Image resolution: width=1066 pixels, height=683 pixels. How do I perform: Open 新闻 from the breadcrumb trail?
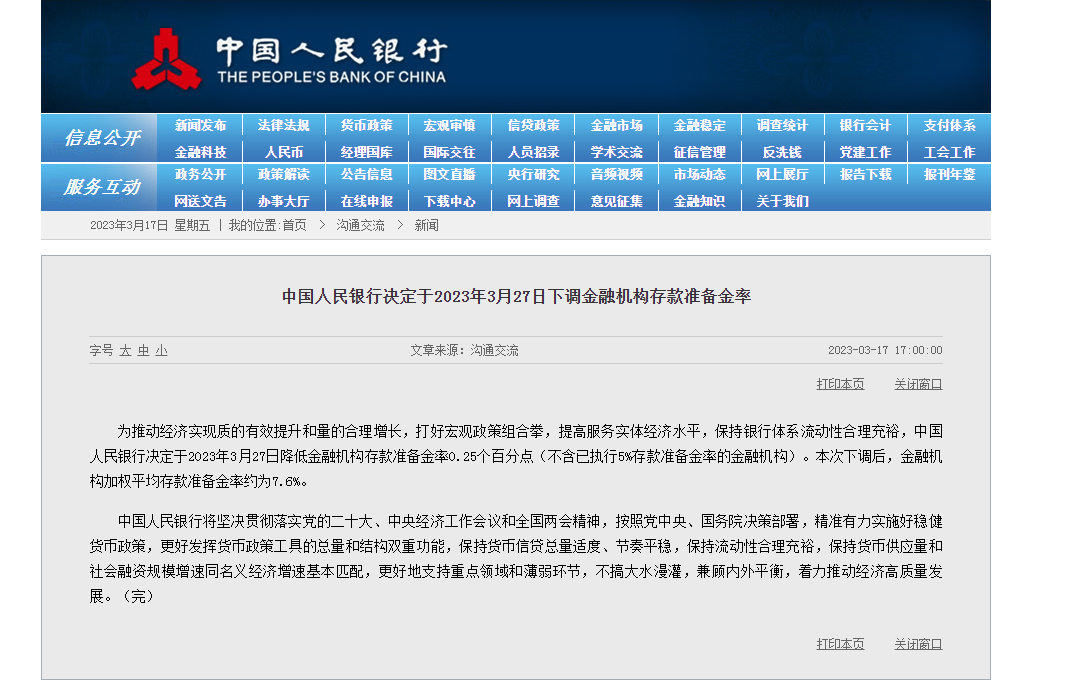pyautogui.click(x=428, y=224)
